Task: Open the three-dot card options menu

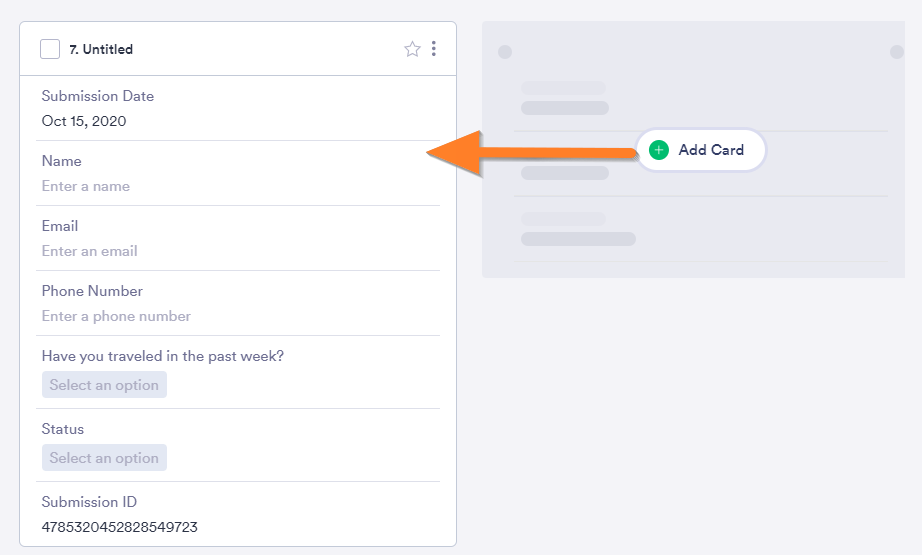Action: tap(433, 49)
